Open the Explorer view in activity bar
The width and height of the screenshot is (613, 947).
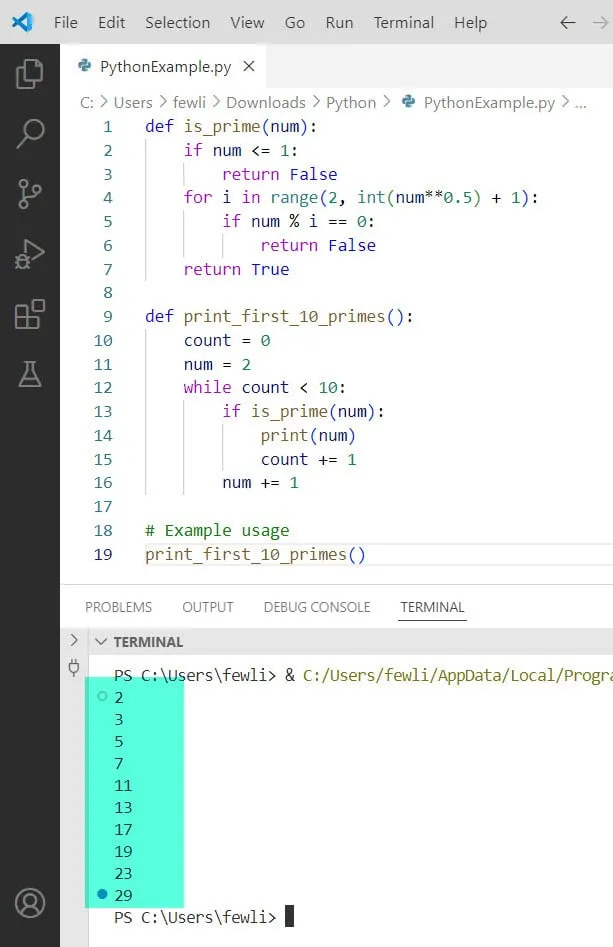30,73
